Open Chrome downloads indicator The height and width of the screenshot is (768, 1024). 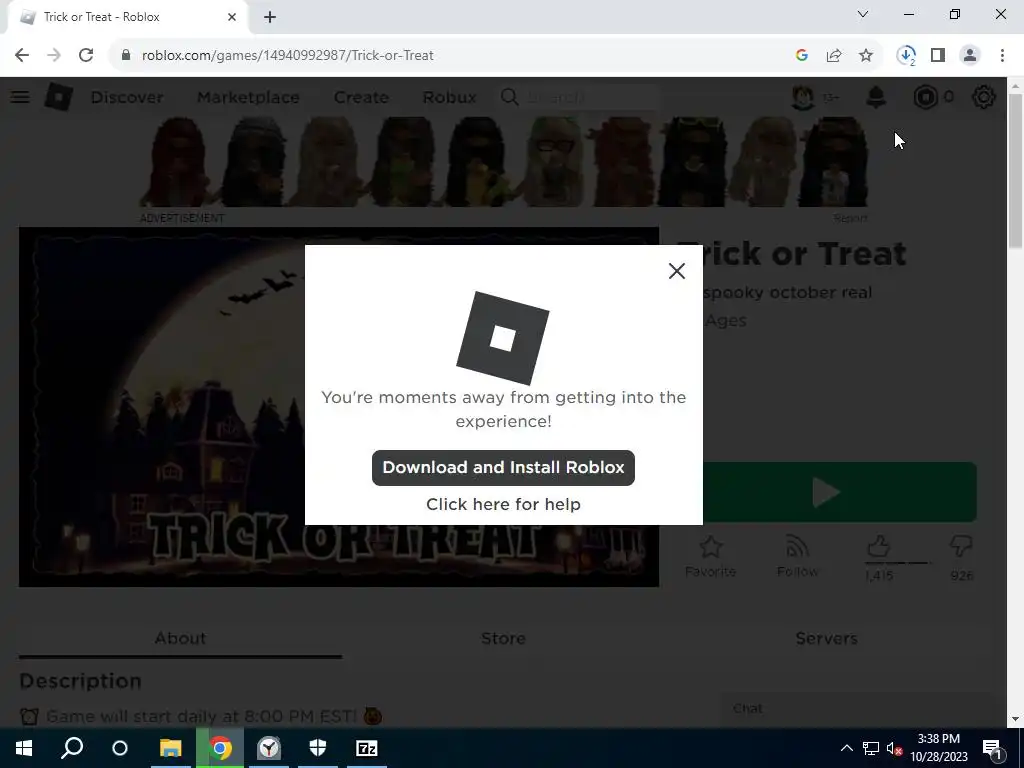906,56
